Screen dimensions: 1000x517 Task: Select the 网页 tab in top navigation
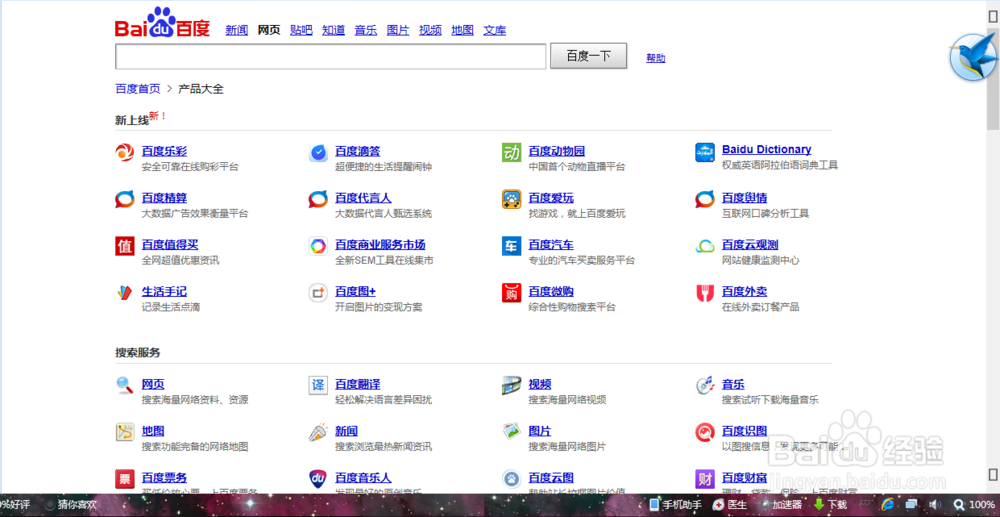pos(269,30)
